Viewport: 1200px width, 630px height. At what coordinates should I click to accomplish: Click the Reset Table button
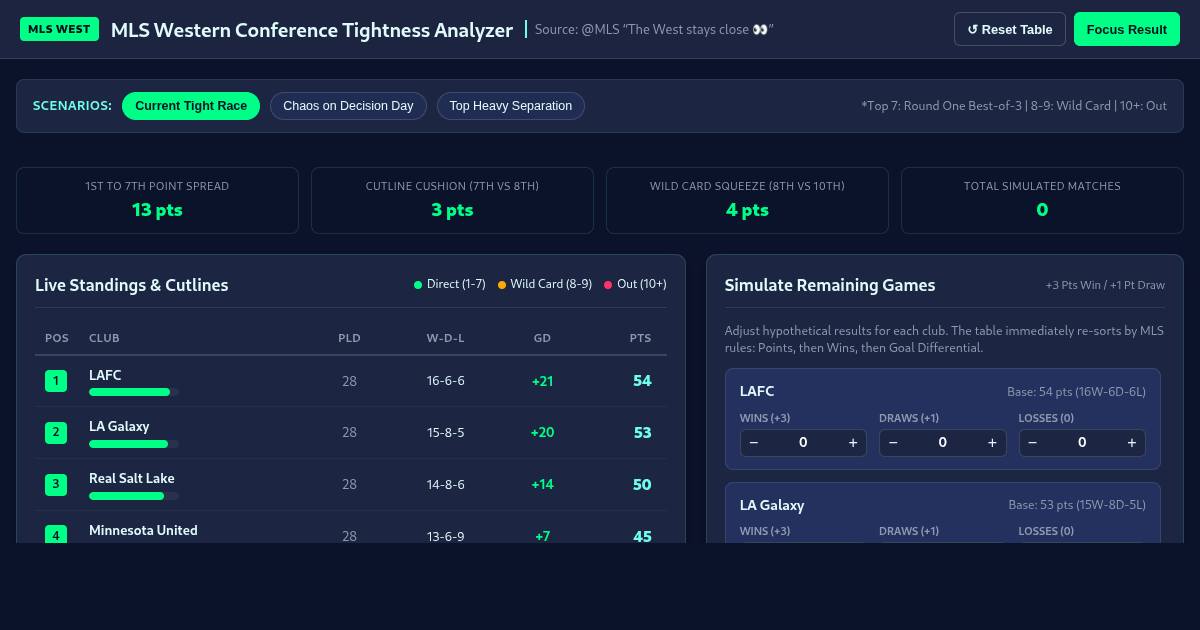pyautogui.click(x=1010, y=29)
